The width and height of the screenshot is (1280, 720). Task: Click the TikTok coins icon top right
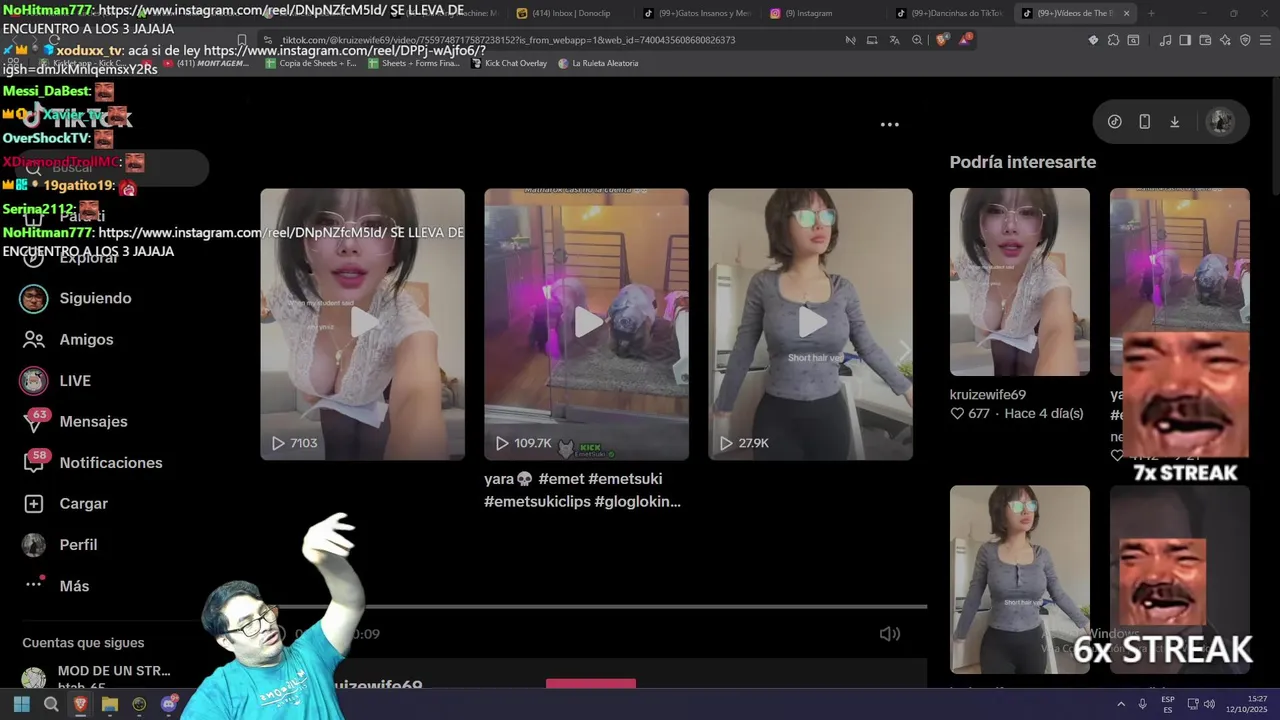(1115, 122)
